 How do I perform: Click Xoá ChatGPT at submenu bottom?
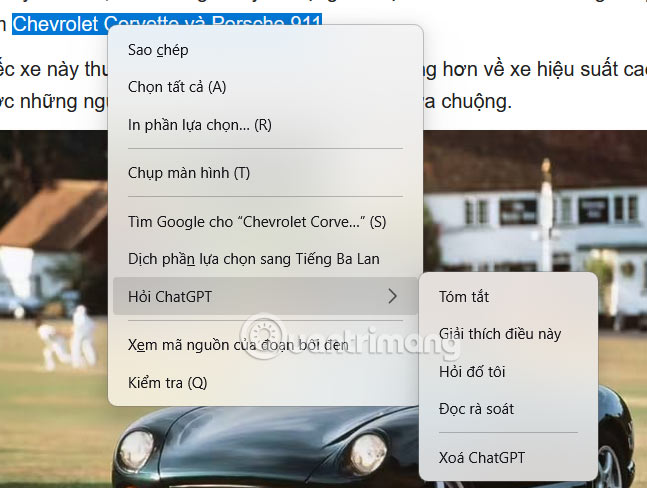coord(508,457)
